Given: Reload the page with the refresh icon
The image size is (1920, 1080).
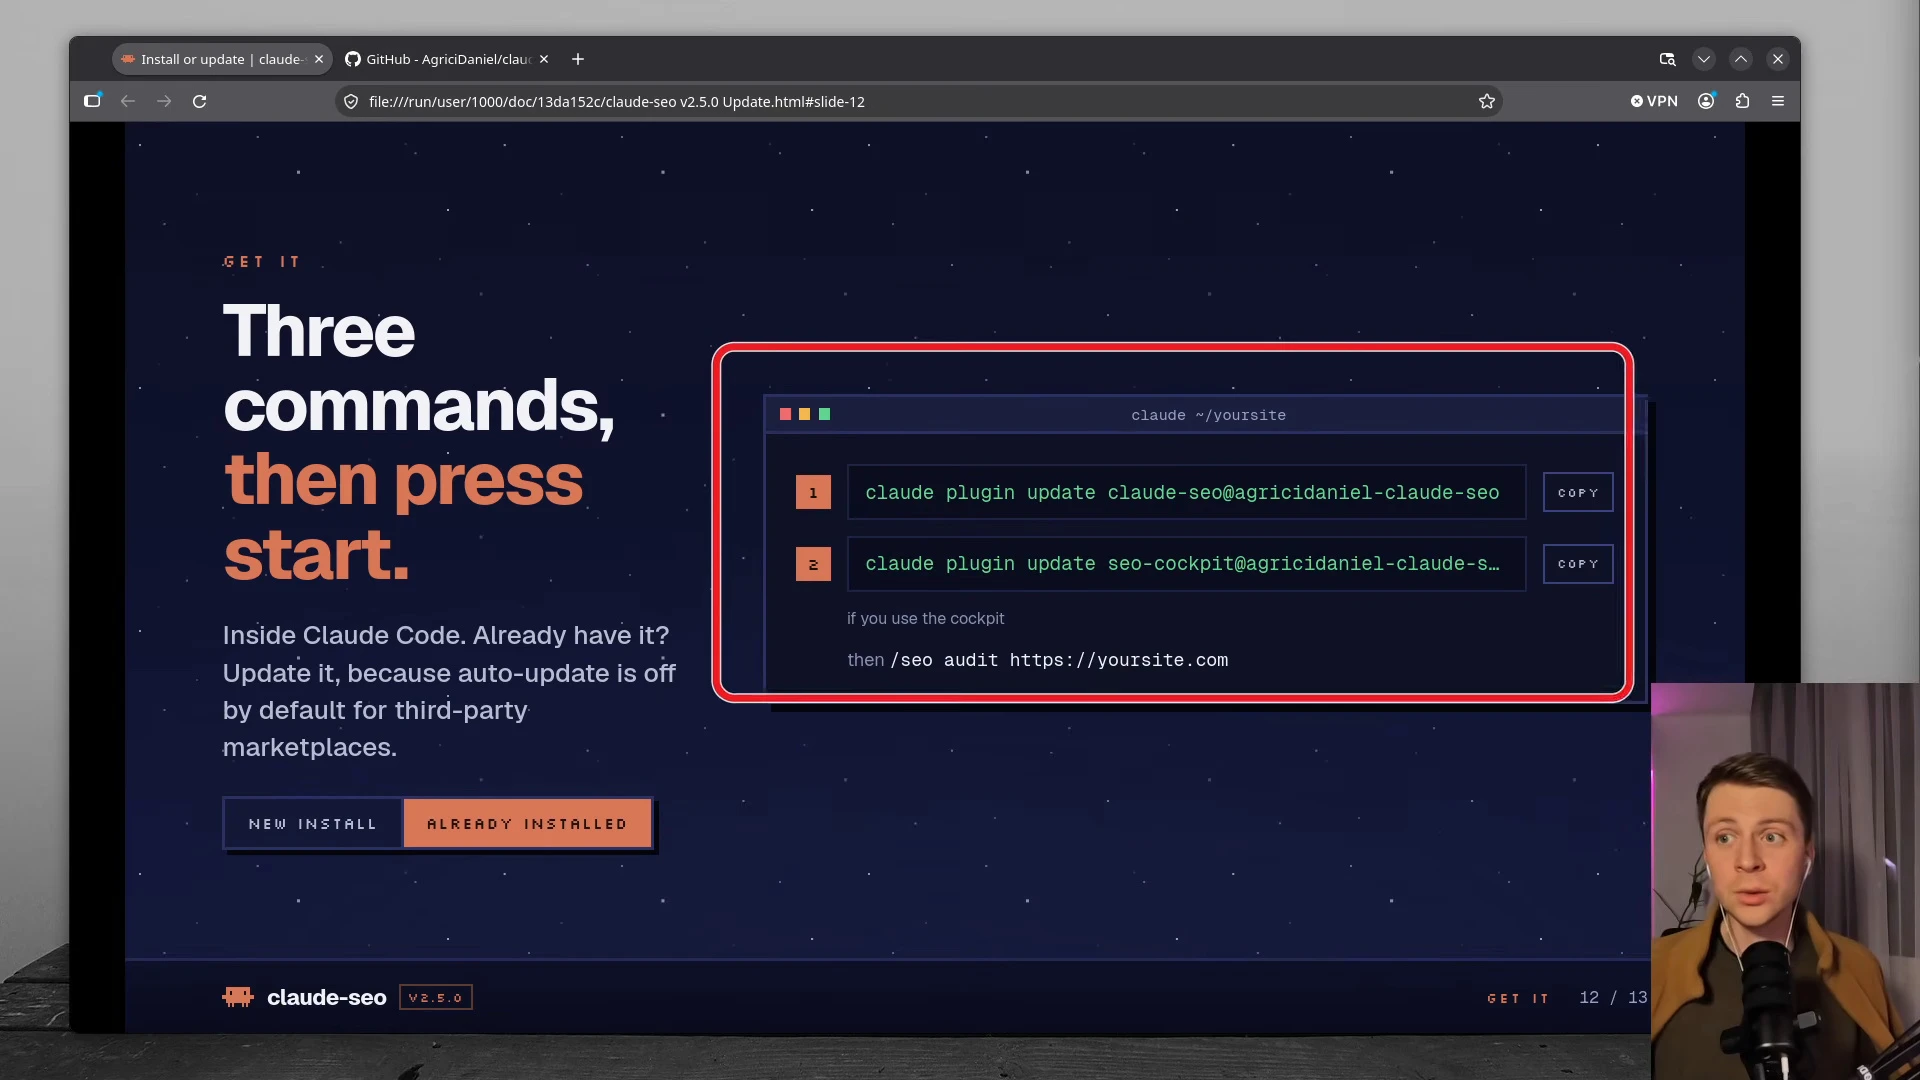Looking at the screenshot, I should [200, 101].
